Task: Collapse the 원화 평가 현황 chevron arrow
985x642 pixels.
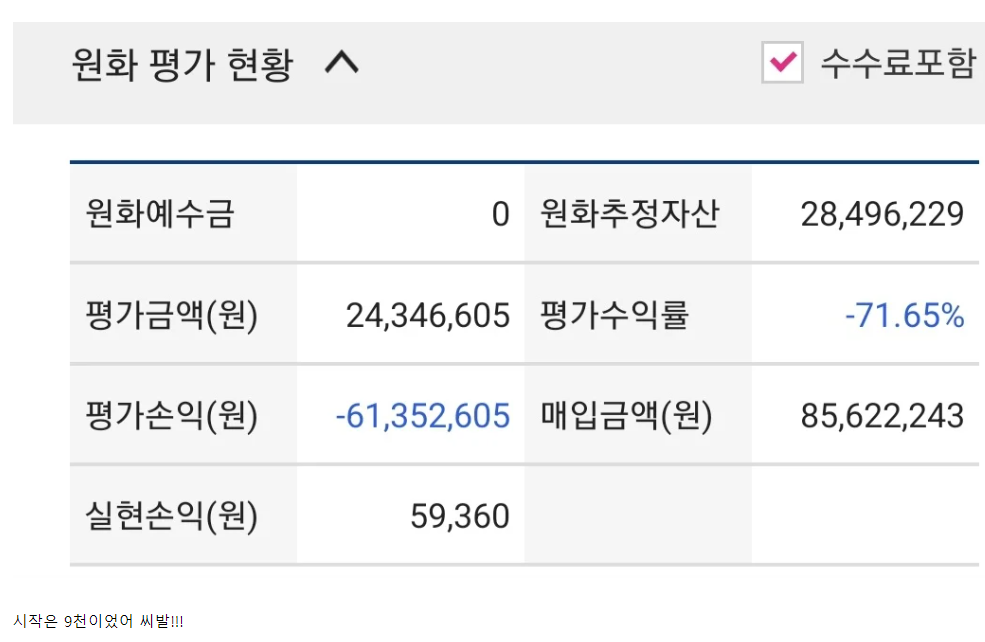Action: 342,65
